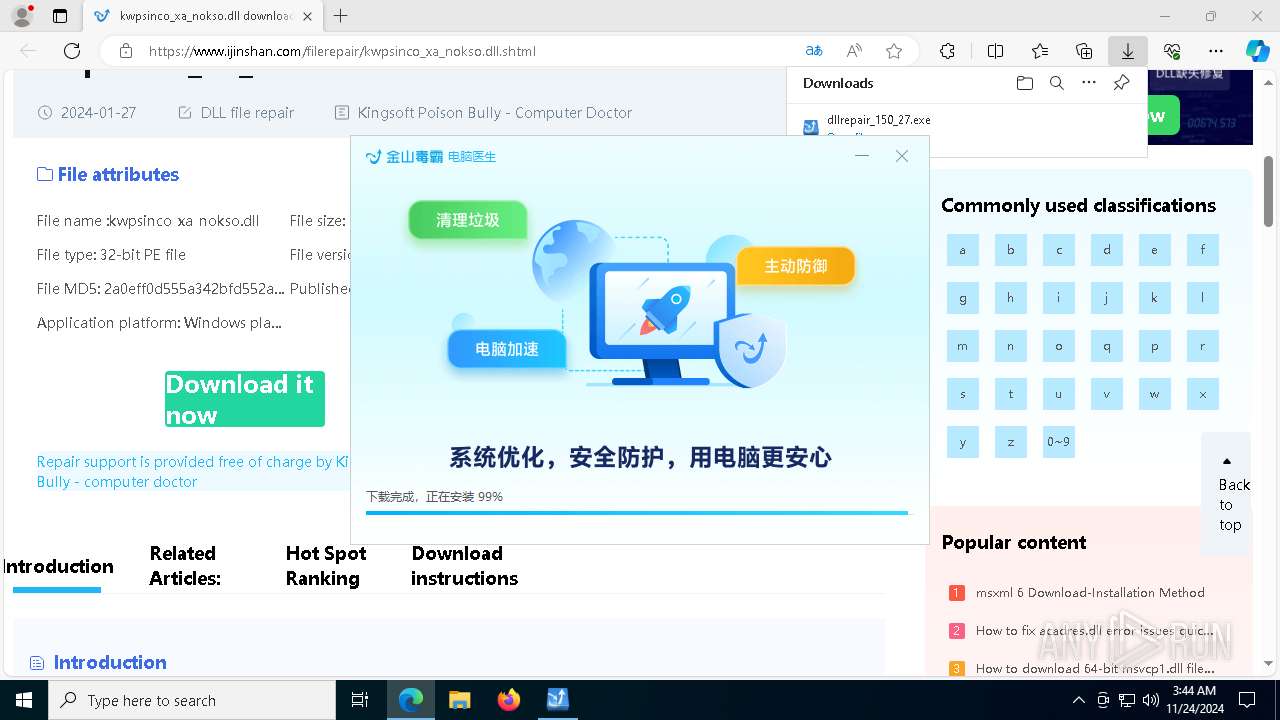This screenshot has width=1280, height=720.
Task: Close the Kingsoft installer dialog
Action: click(x=902, y=156)
